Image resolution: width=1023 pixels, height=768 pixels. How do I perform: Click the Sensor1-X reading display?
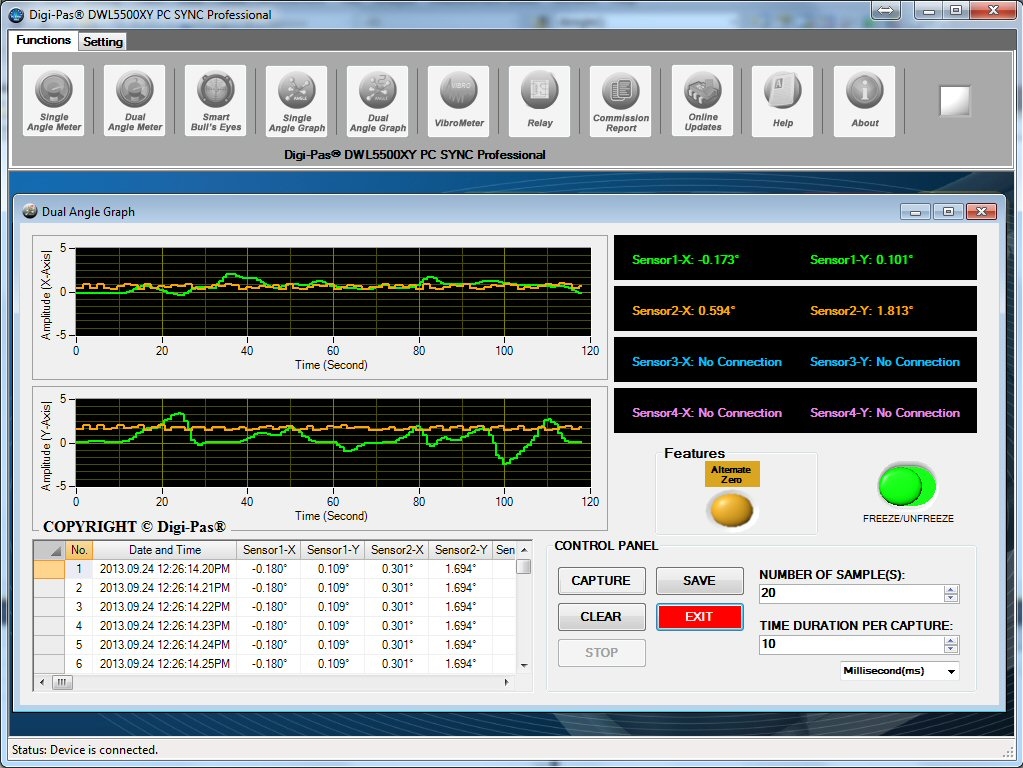(x=685, y=260)
